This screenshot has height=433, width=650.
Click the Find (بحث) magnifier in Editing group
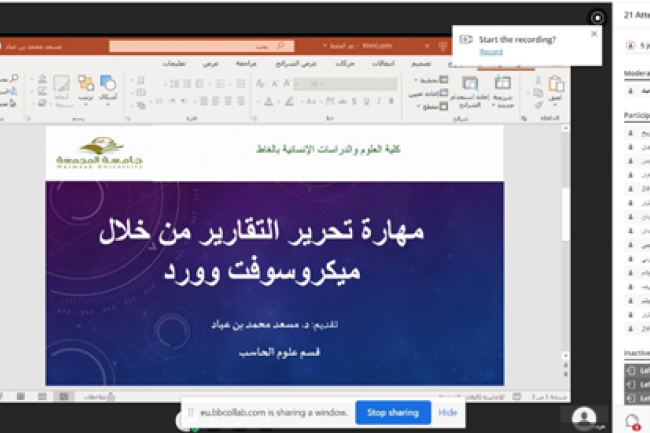pyautogui.click(x=15, y=78)
